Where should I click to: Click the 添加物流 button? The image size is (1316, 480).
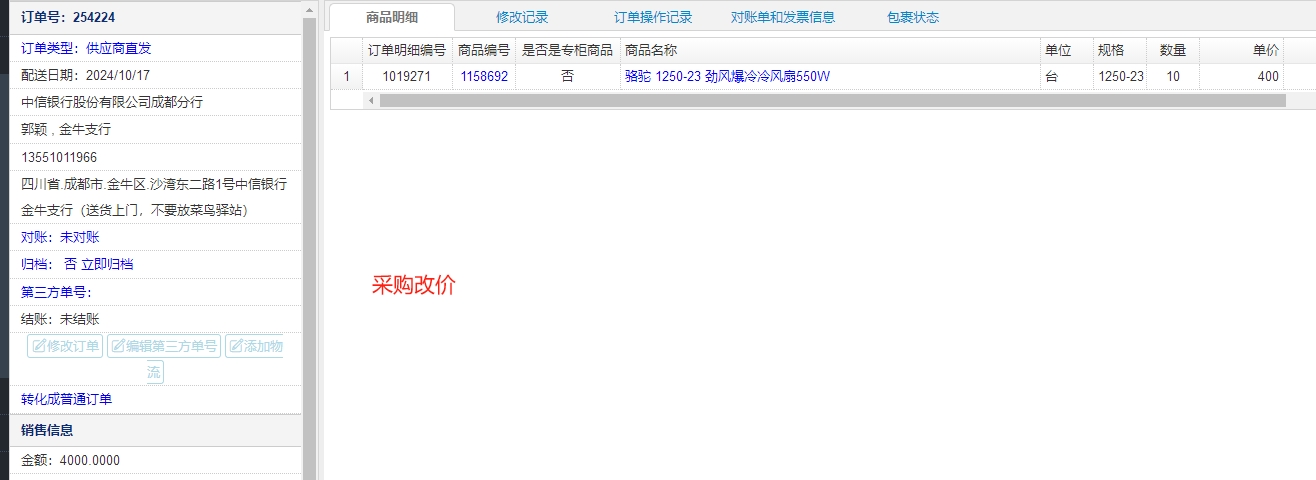[x=254, y=346]
